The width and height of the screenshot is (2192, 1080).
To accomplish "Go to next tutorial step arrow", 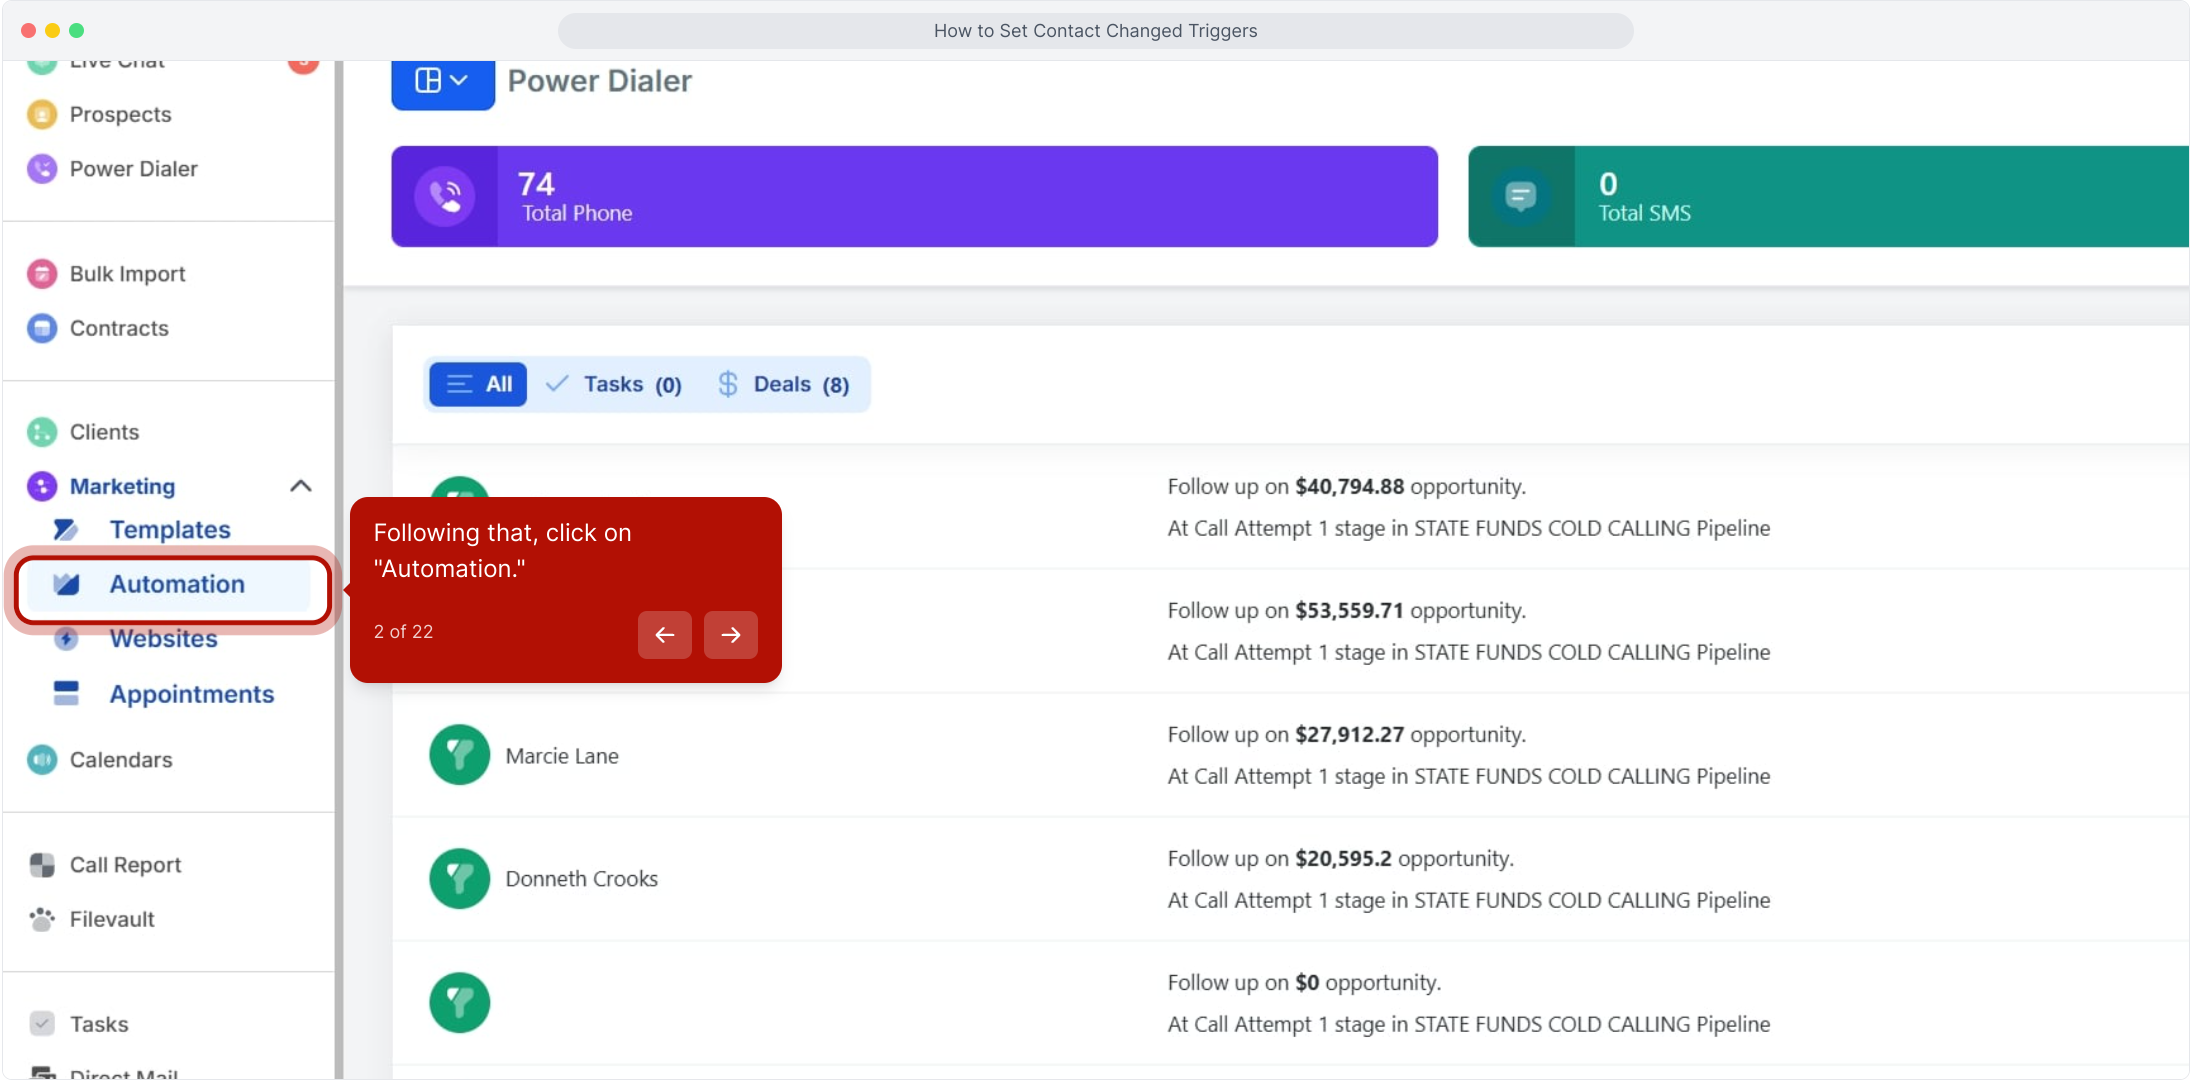I will (x=731, y=635).
